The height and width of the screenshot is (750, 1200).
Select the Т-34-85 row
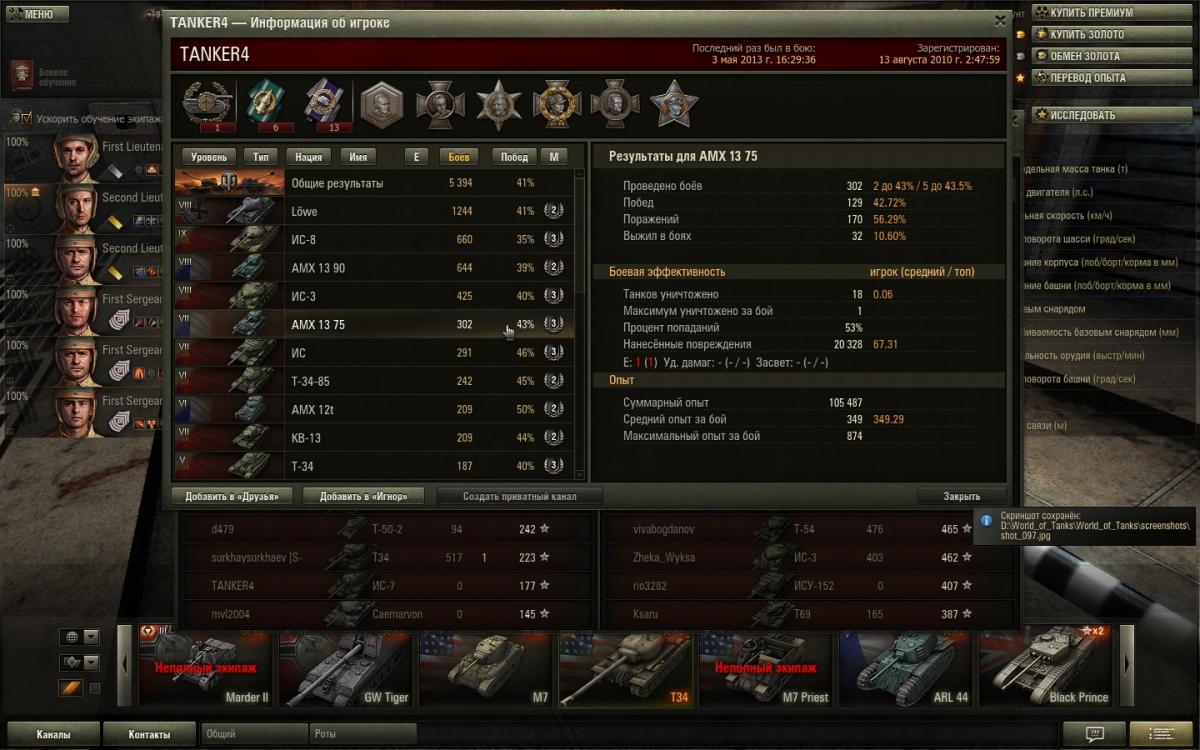click(374, 381)
